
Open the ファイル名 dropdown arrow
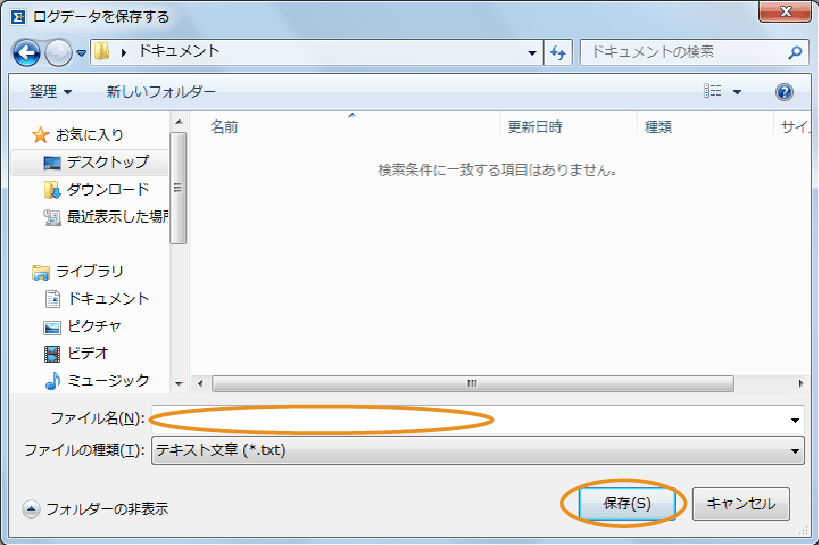(794, 420)
